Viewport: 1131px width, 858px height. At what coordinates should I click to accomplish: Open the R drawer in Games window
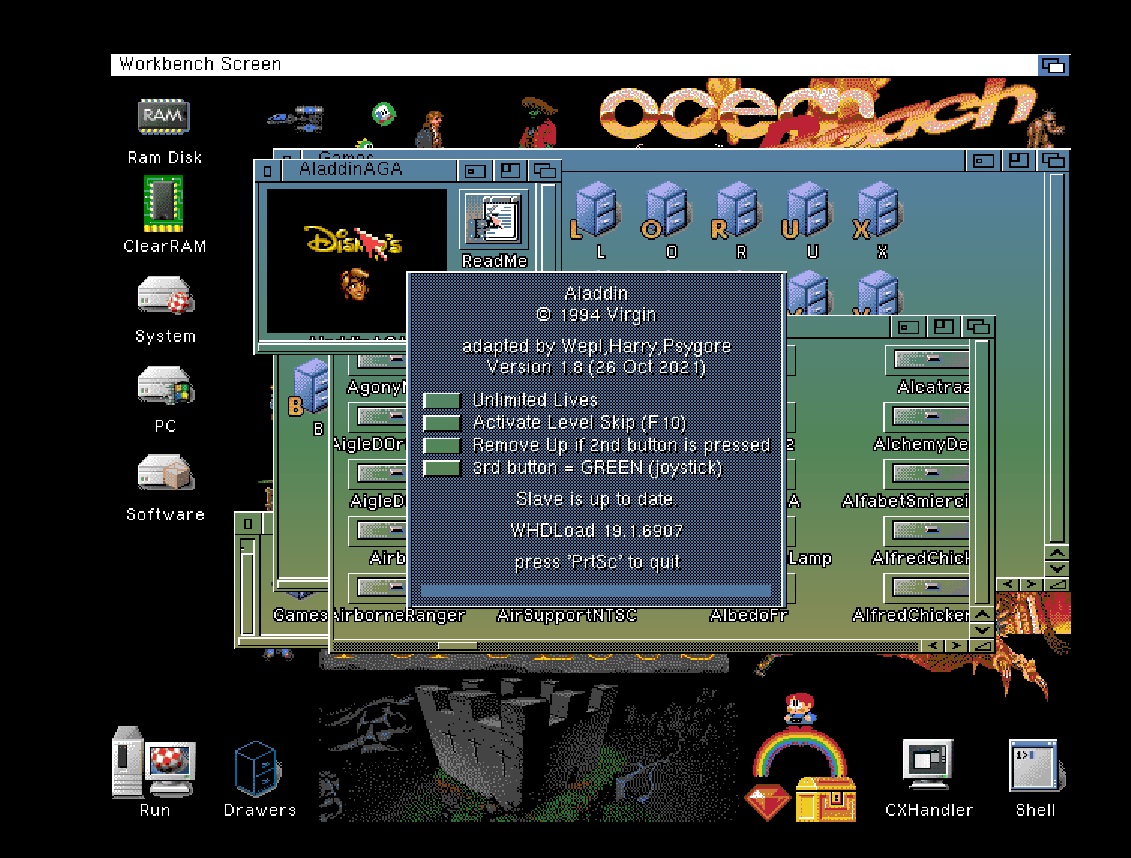click(736, 211)
